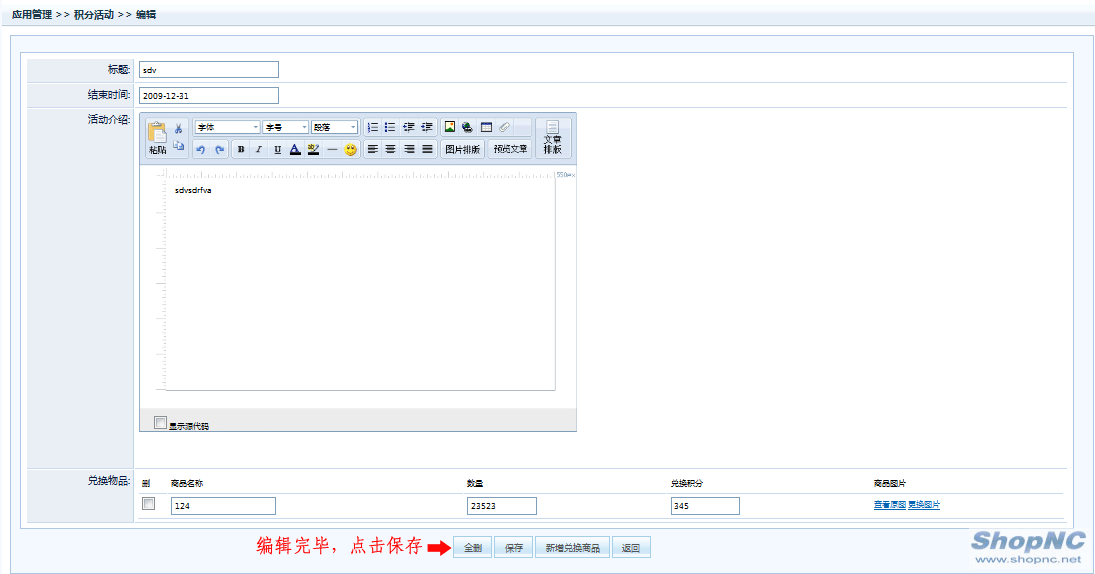Viewport: 1095px width, 574px height.
Task: Click add exchange product (新增兑换商品) button
Action: [573, 547]
